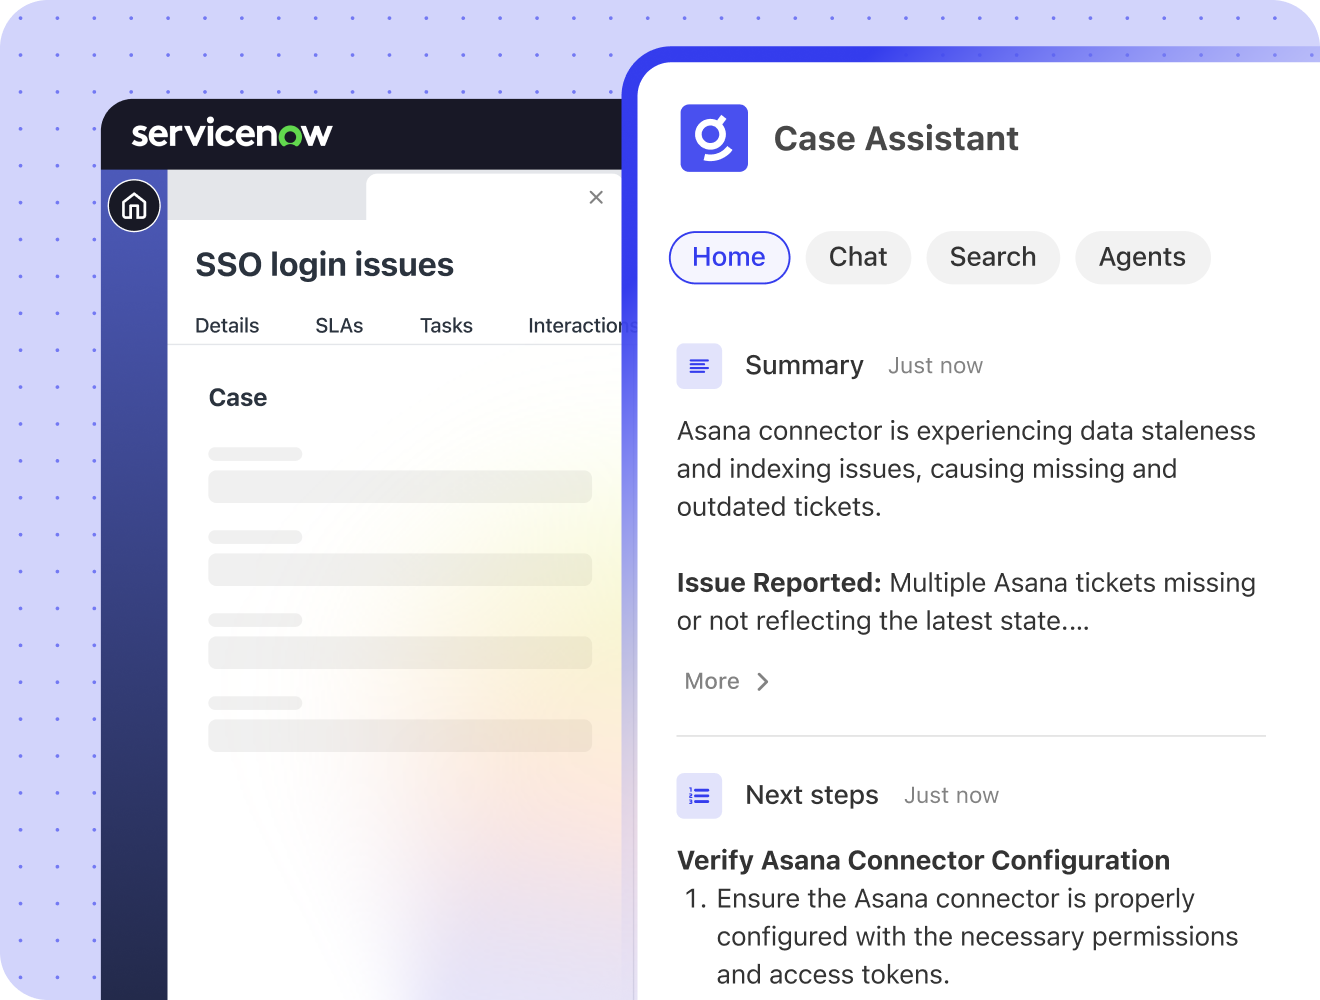Open the Tasks tab

446,326
